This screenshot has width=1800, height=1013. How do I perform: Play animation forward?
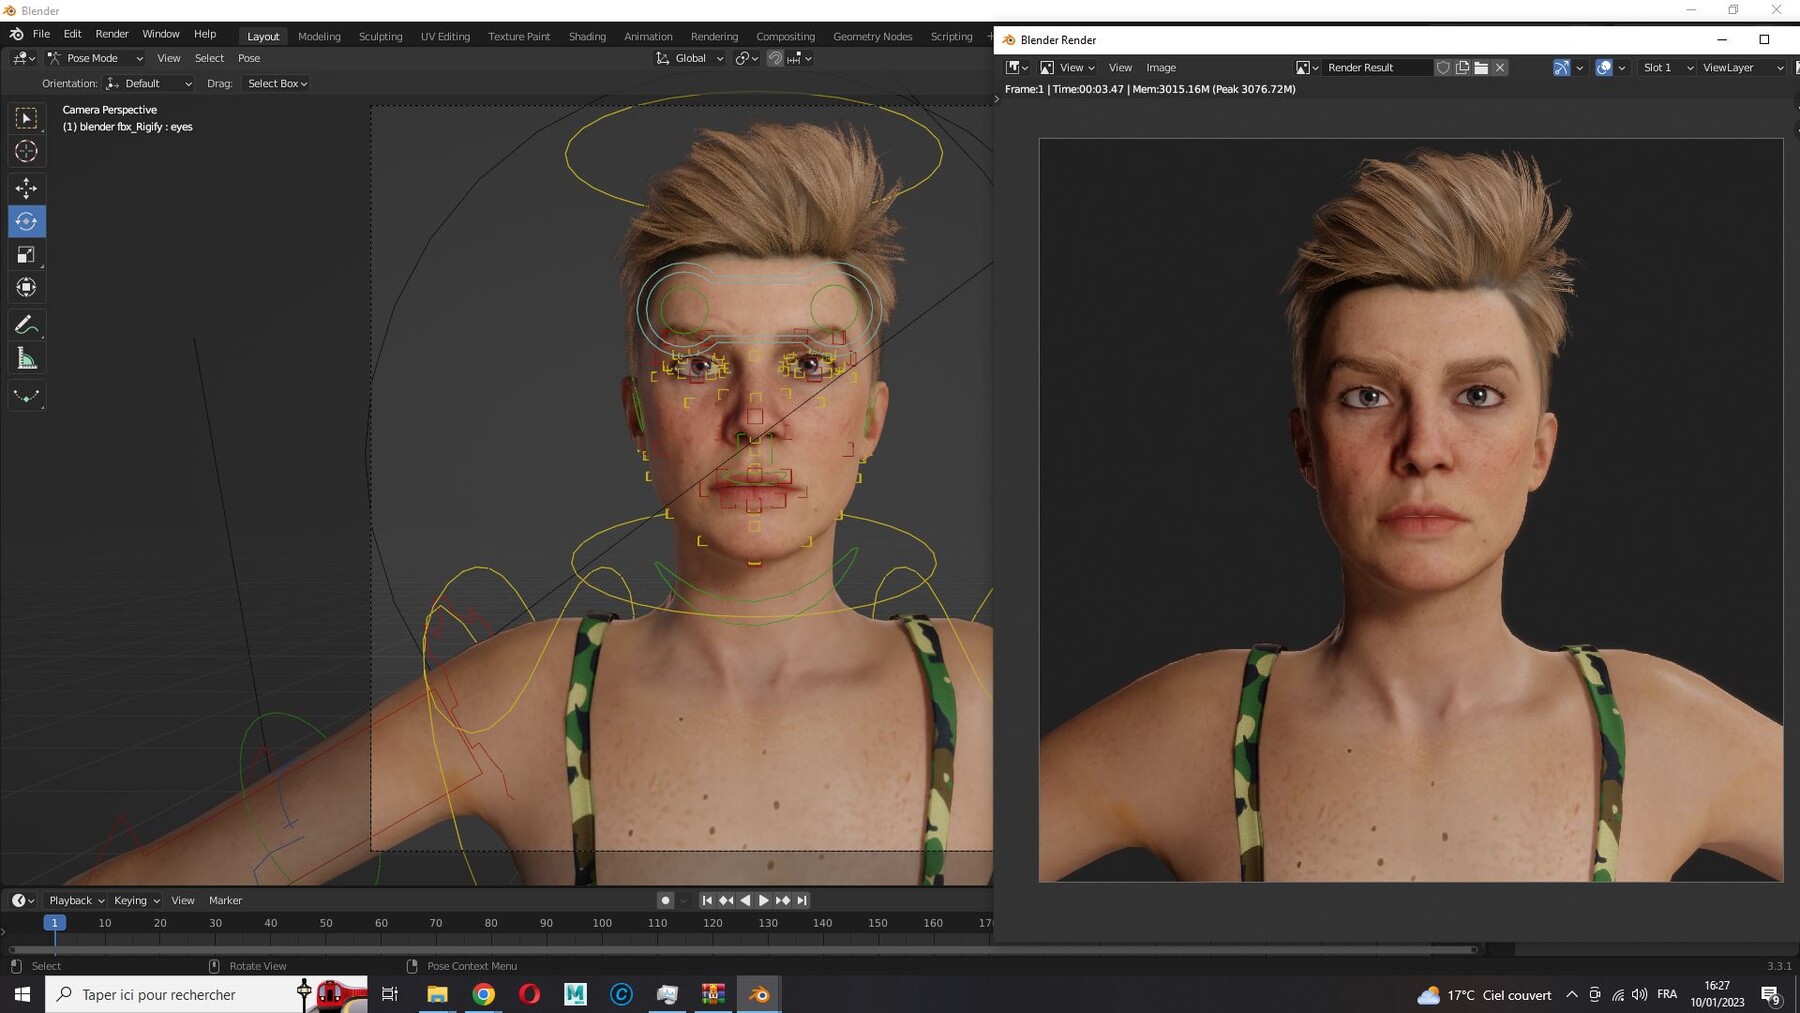[x=764, y=900]
